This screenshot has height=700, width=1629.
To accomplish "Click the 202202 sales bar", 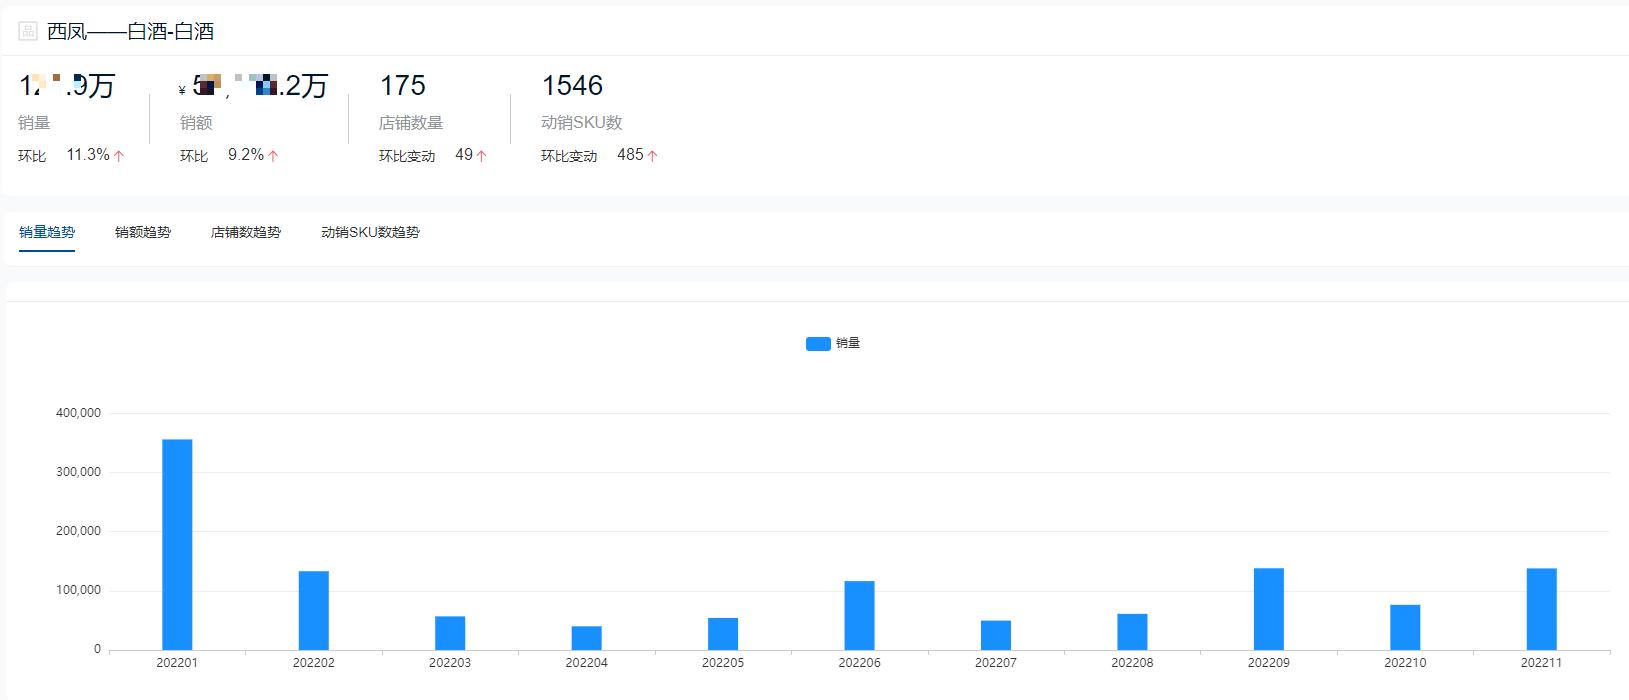I will [313, 610].
